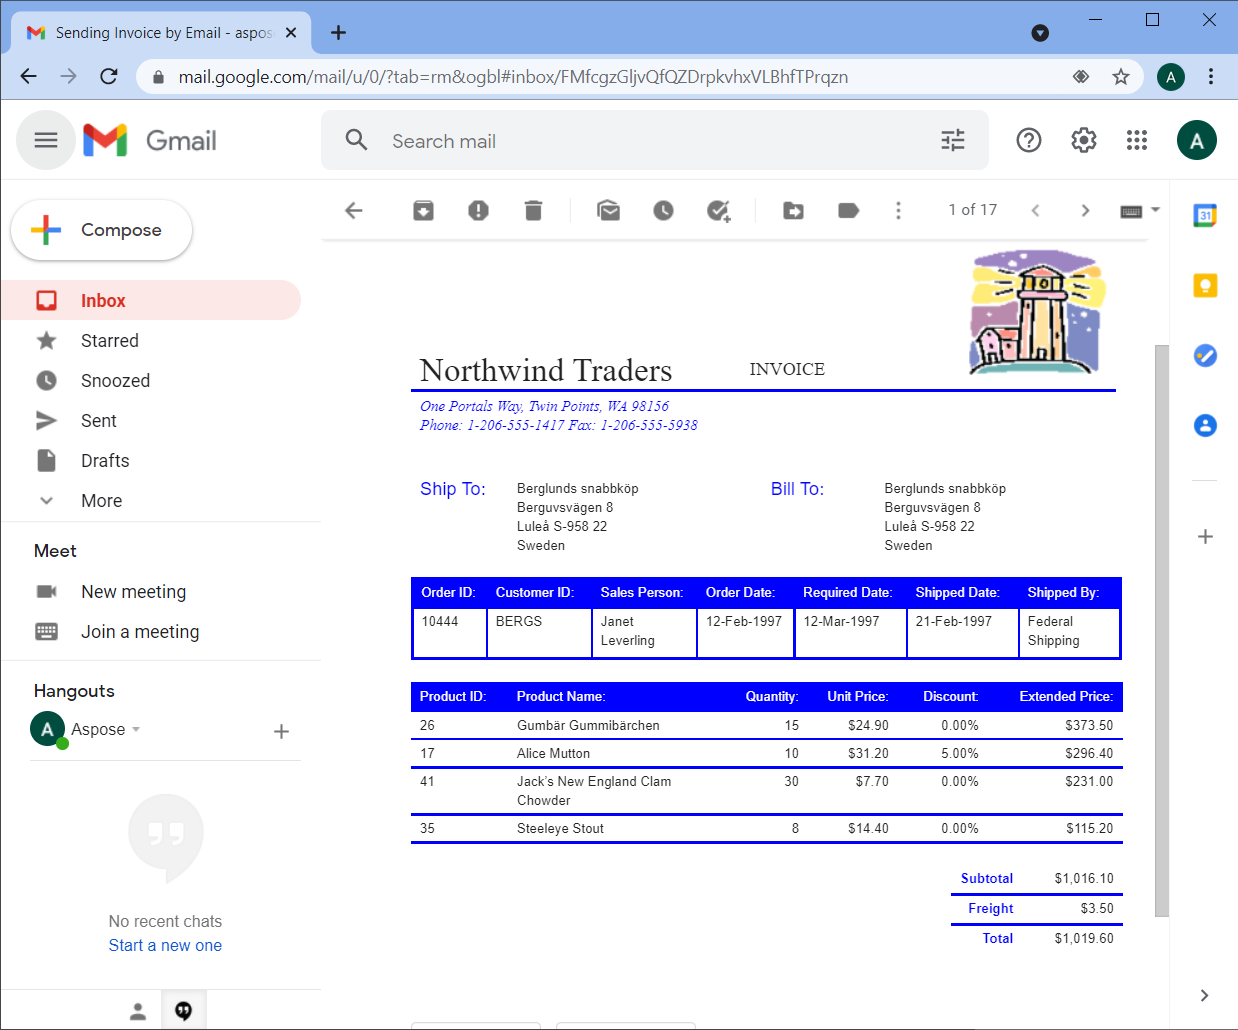Click the search magnifier icon
Viewport: 1238px width, 1030px height.
pos(357,140)
